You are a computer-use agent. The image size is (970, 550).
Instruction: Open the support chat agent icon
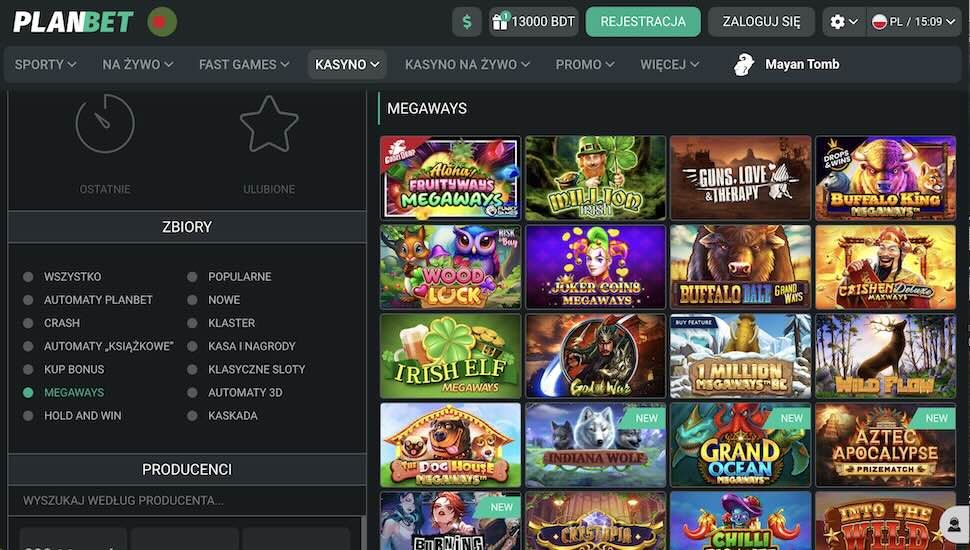[956, 524]
